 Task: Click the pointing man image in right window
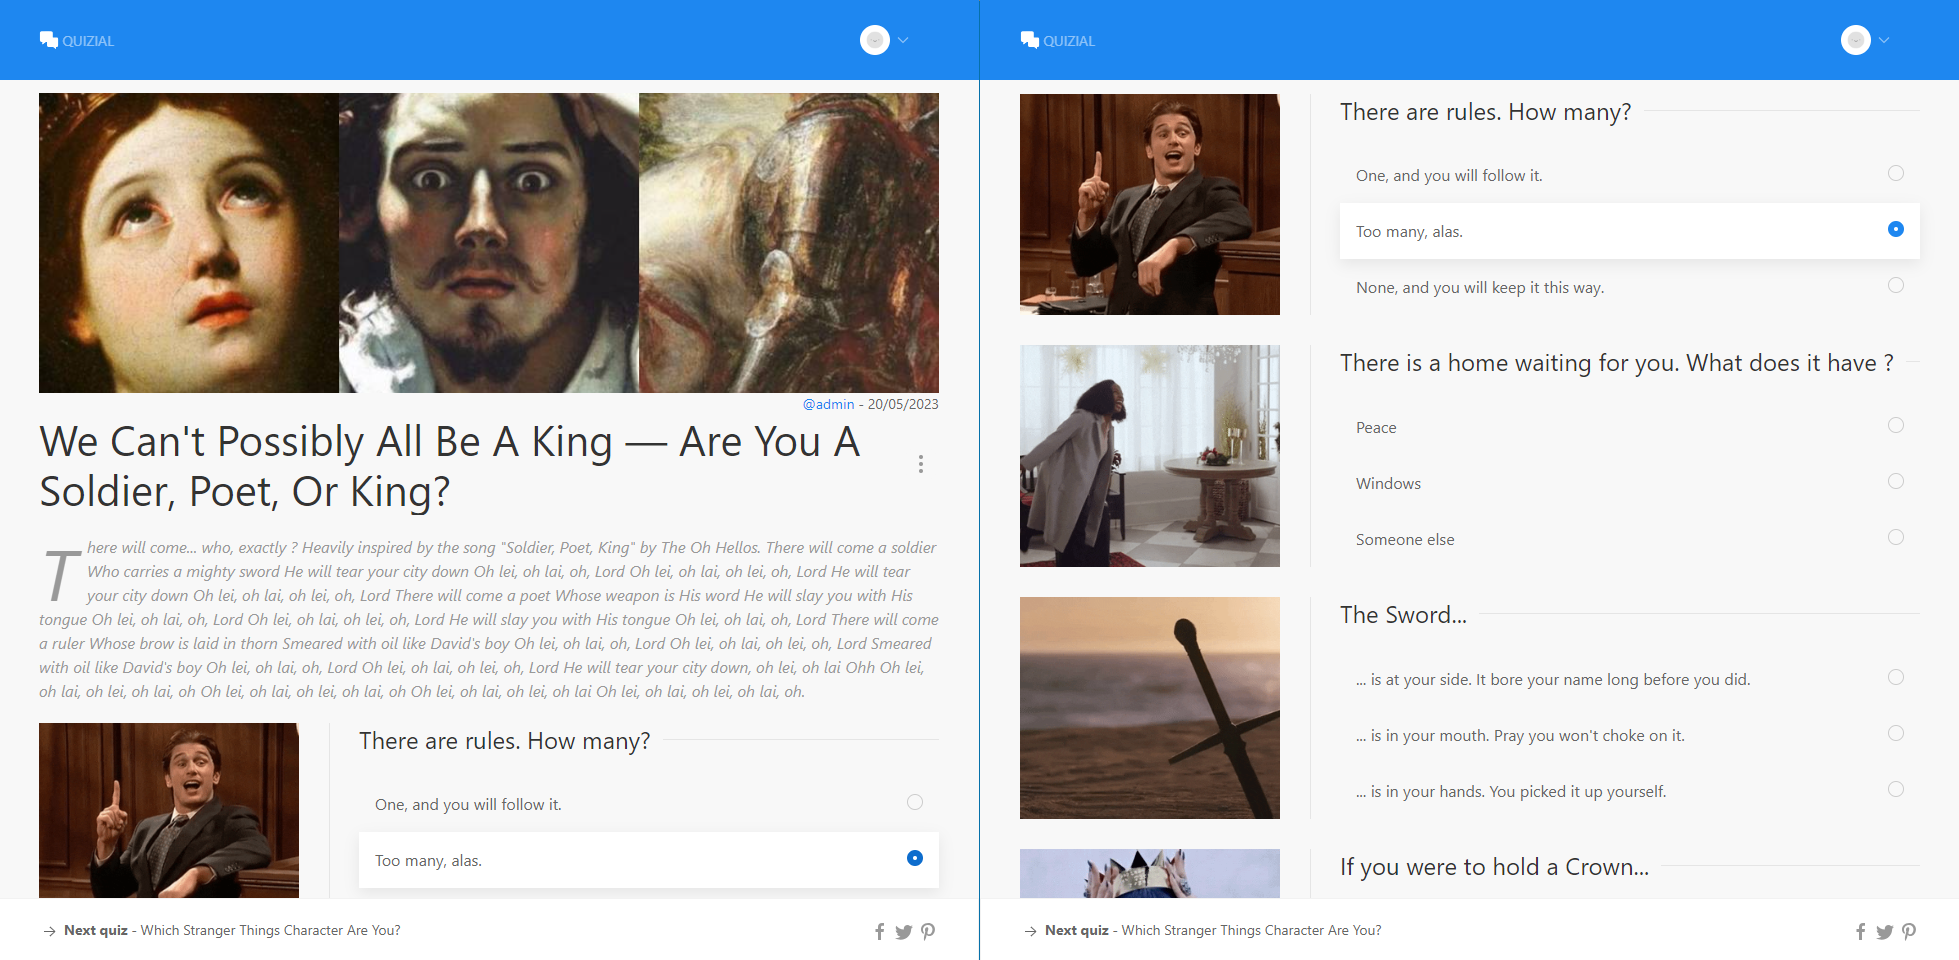coord(1150,204)
